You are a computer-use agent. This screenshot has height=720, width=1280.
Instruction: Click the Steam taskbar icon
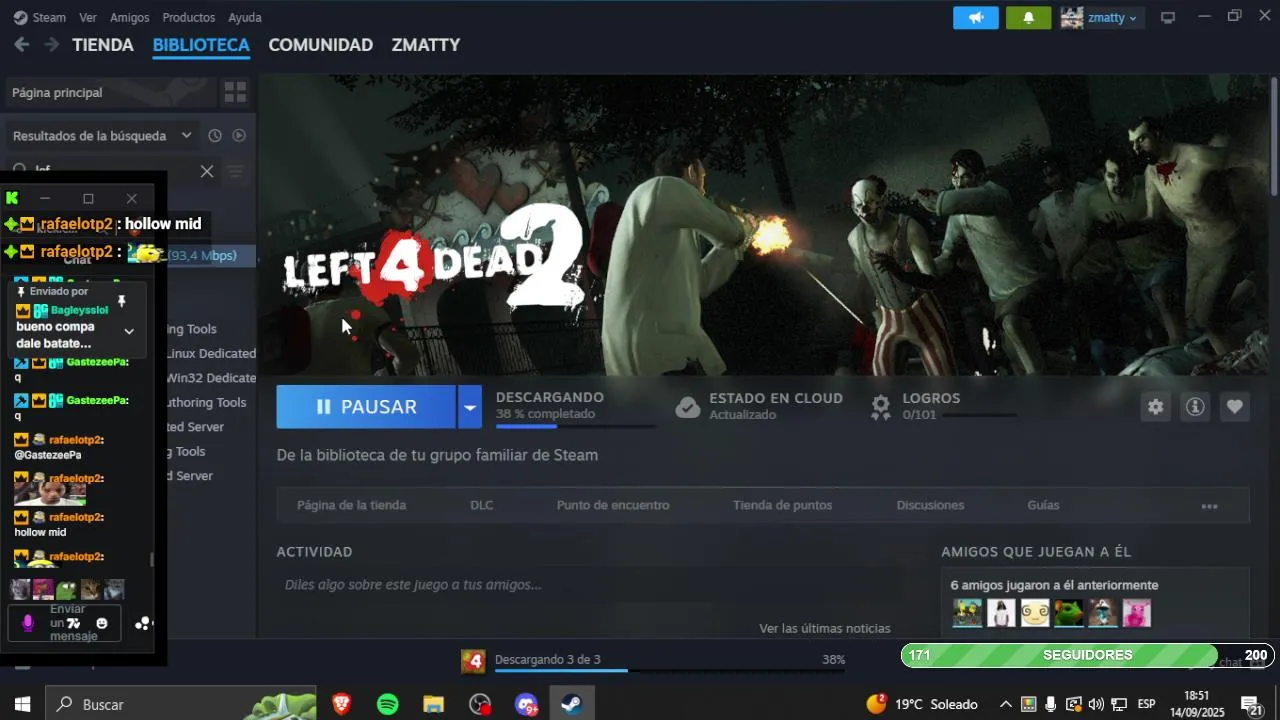click(x=572, y=704)
